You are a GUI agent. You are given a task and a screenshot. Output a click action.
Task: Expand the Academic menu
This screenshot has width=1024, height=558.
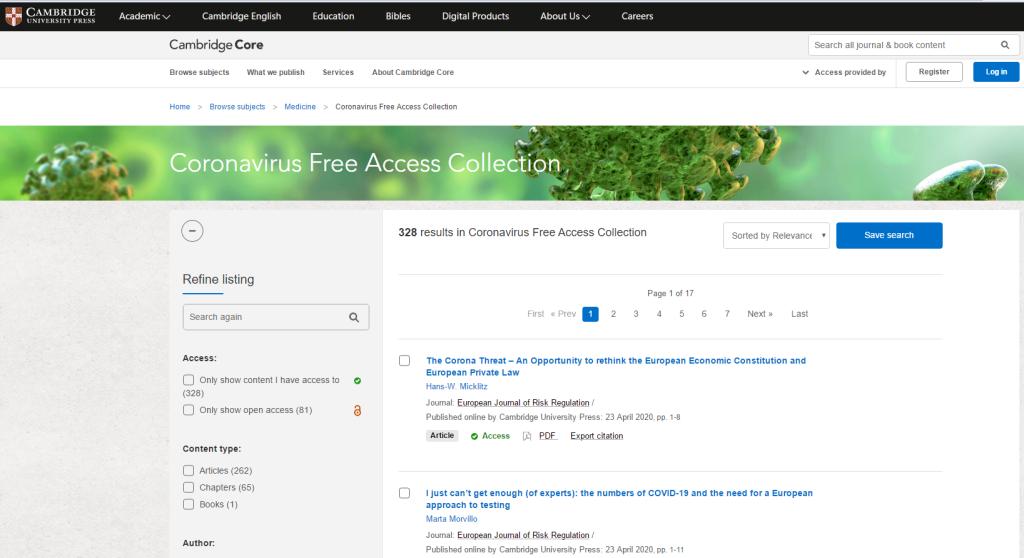click(144, 16)
